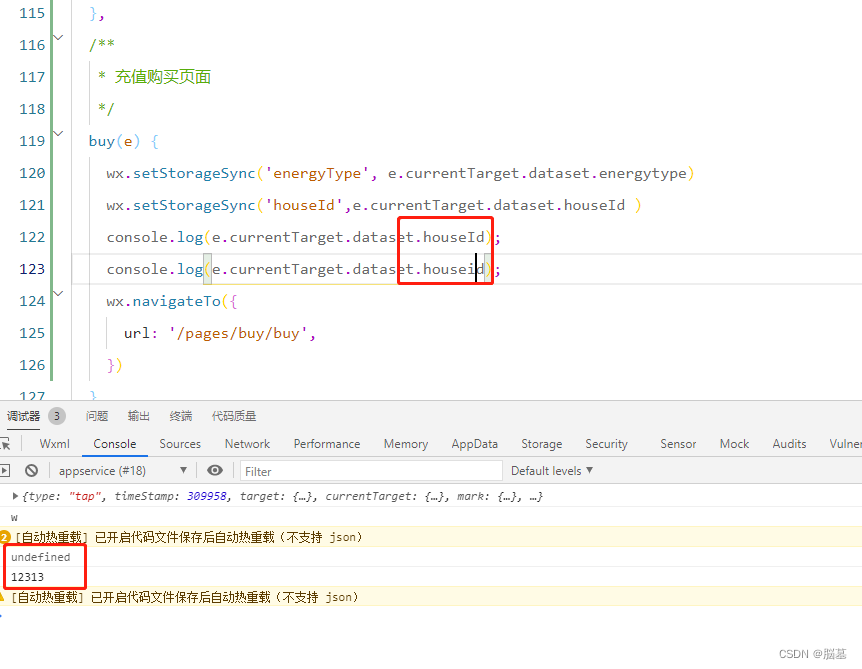The height and width of the screenshot is (669, 862).
Task: Select the Mock panel icon
Action: (x=734, y=444)
